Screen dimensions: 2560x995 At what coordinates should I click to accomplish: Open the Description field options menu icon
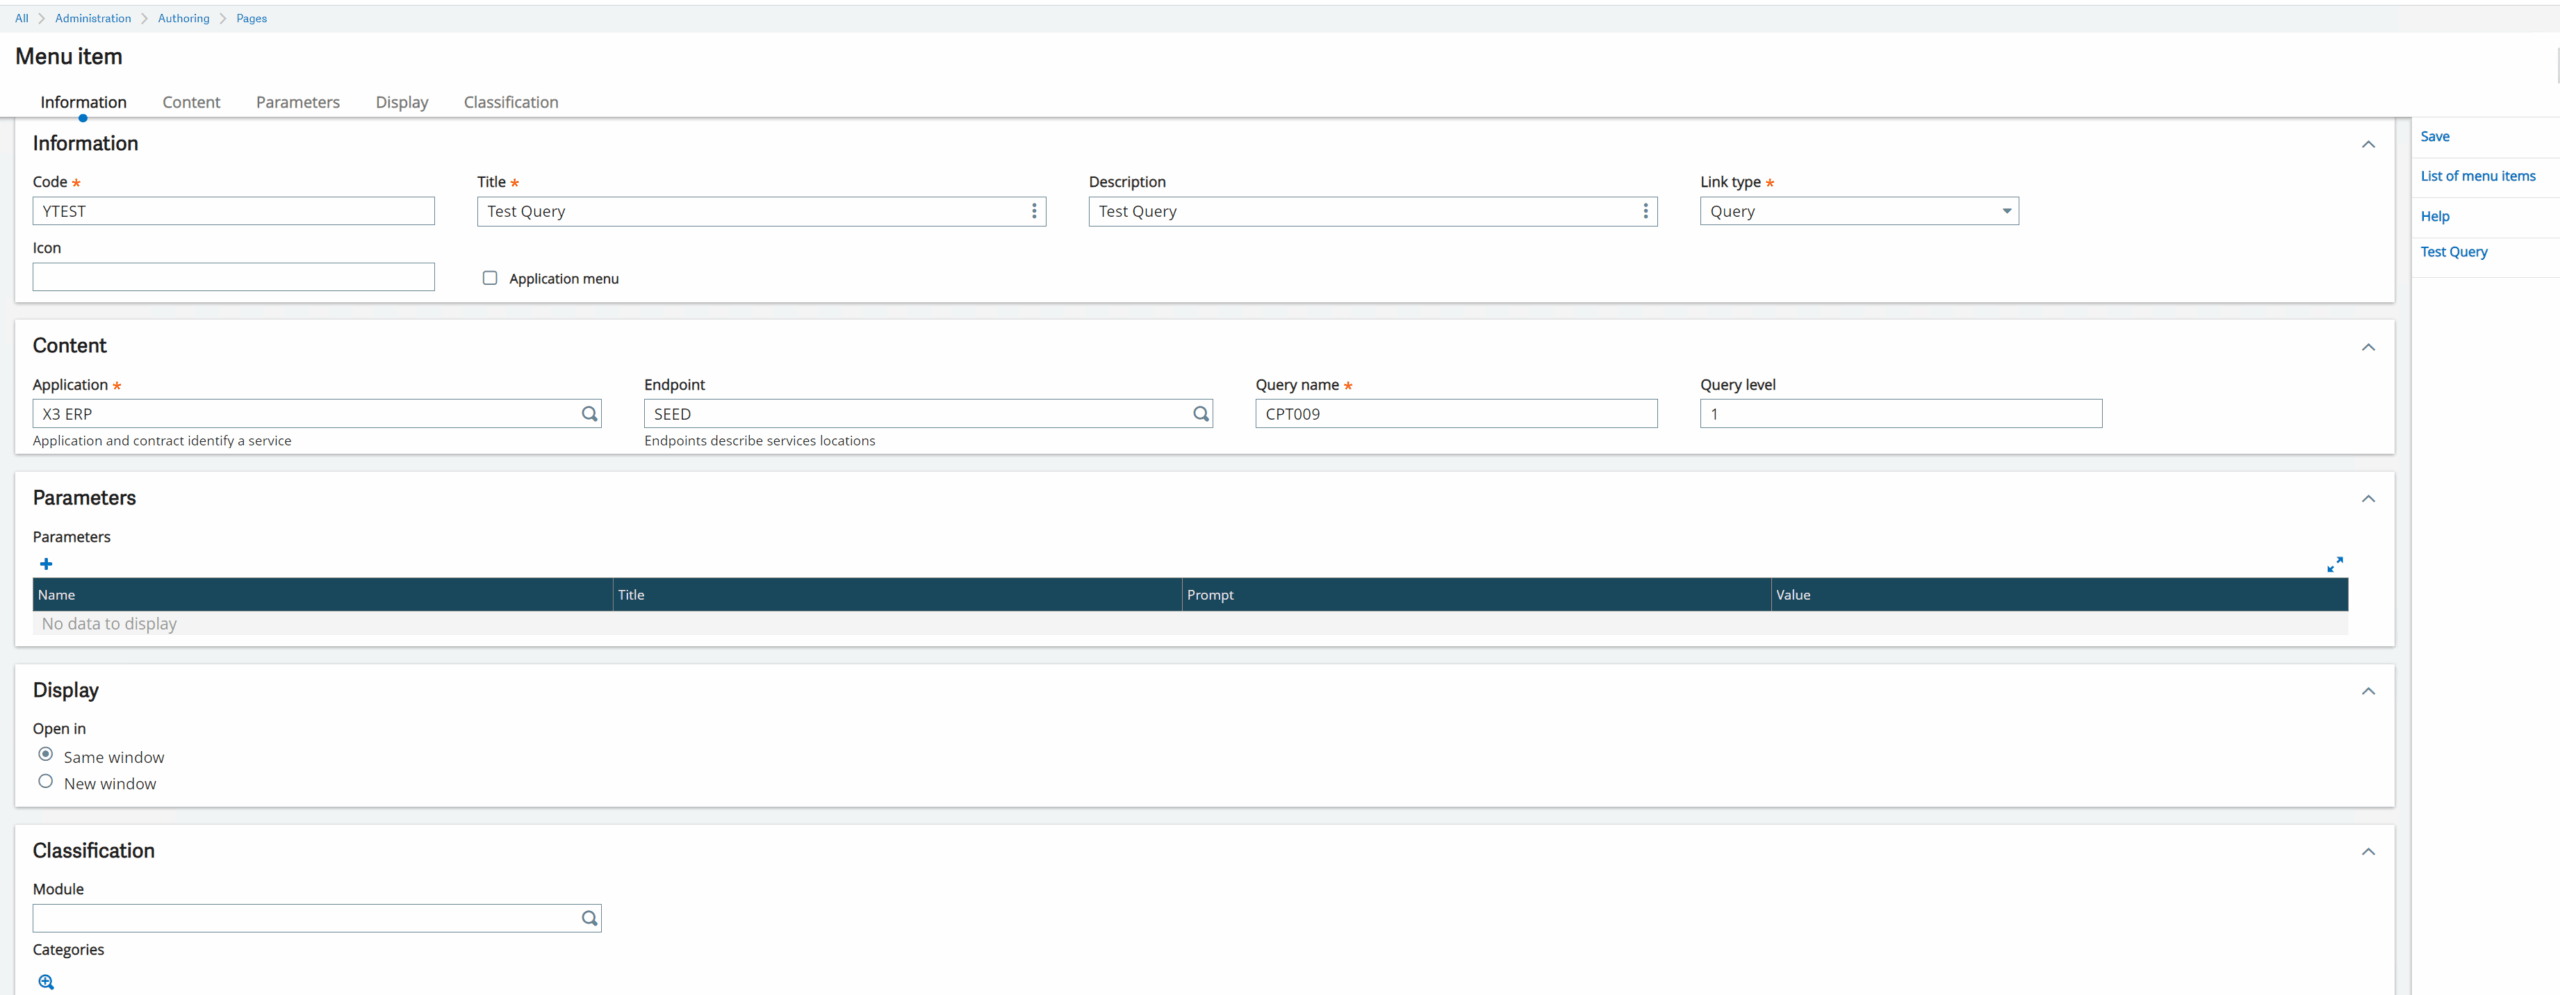[x=1644, y=211]
